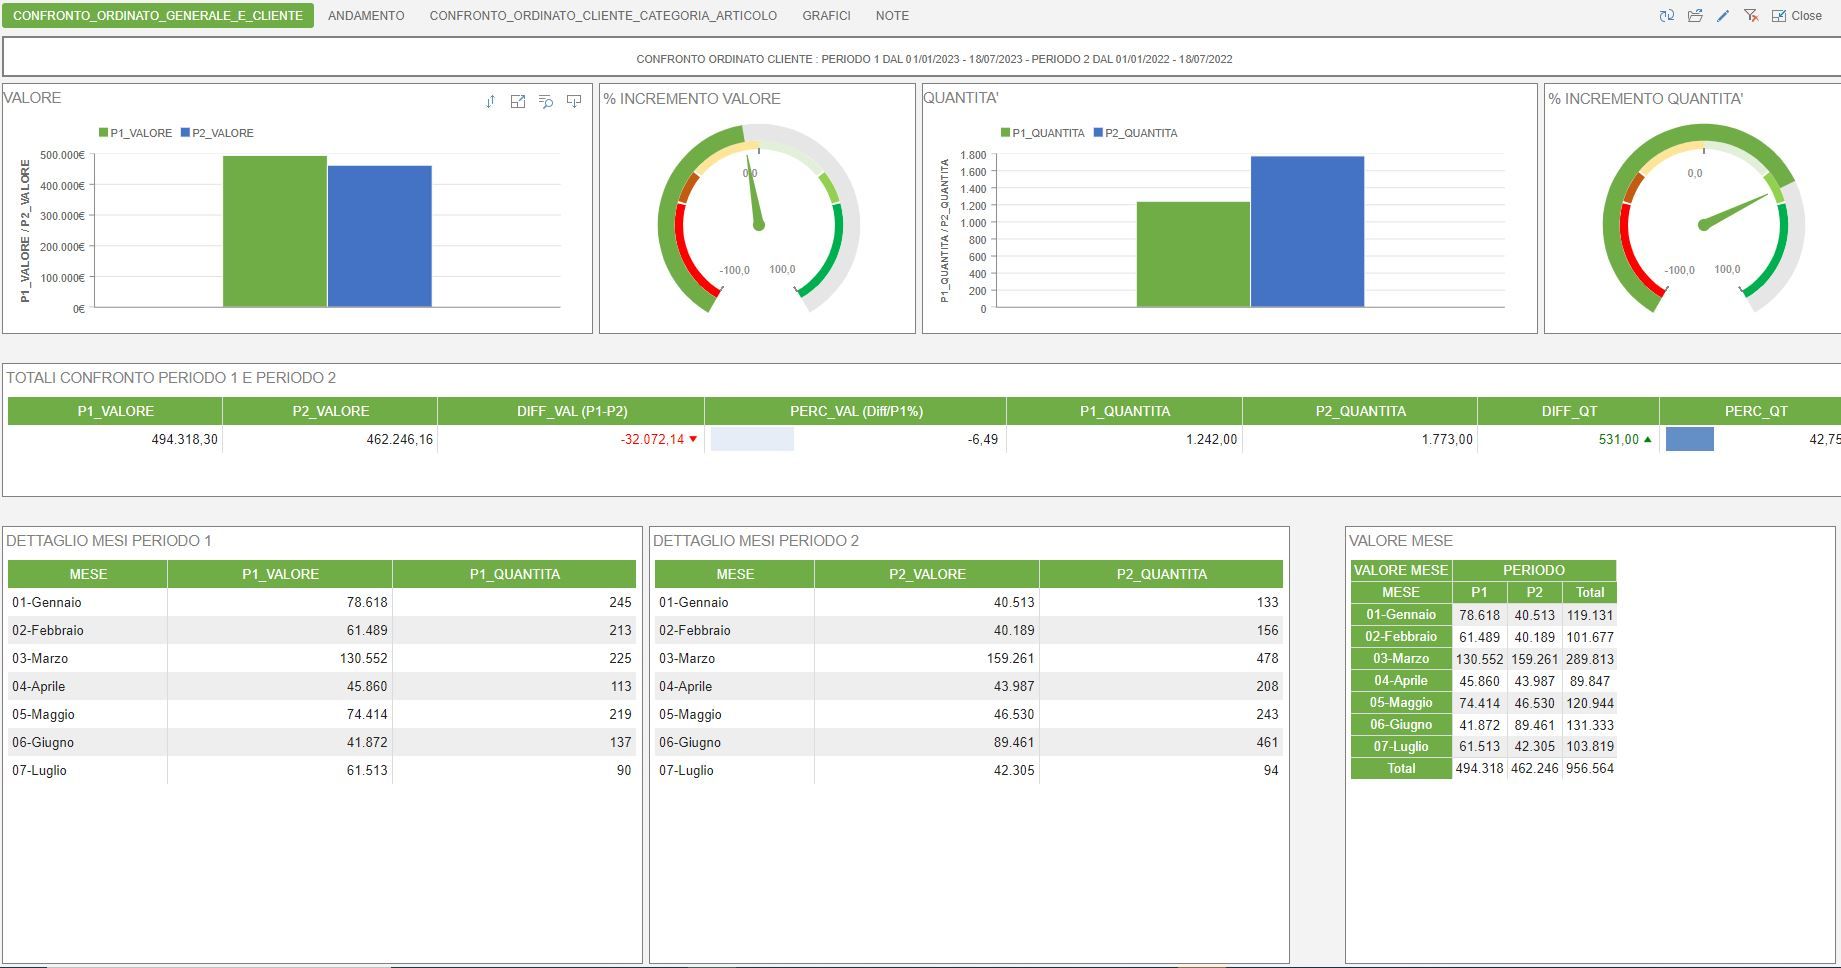Click the pencil edit icon
Image resolution: width=1841 pixels, height=968 pixels.
click(1723, 16)
